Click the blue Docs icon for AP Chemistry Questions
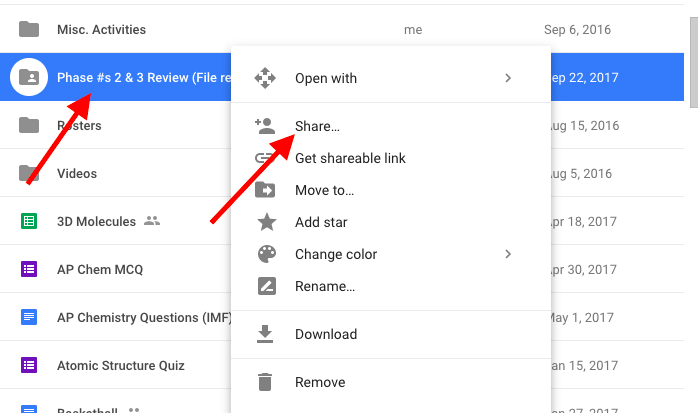Screen dimensions: 698x413 tap(29, 317)
